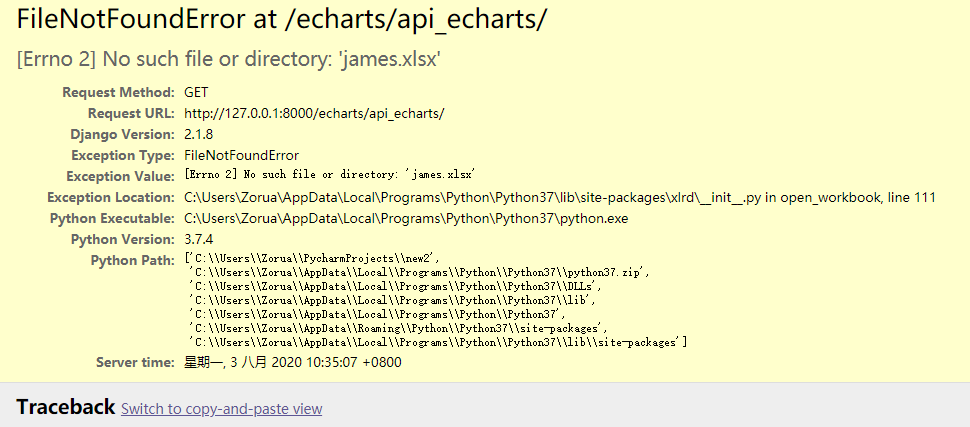The image size is (970, 427).
Task: Click the Roaming site-packages path entry
Action: pos(398,328)
